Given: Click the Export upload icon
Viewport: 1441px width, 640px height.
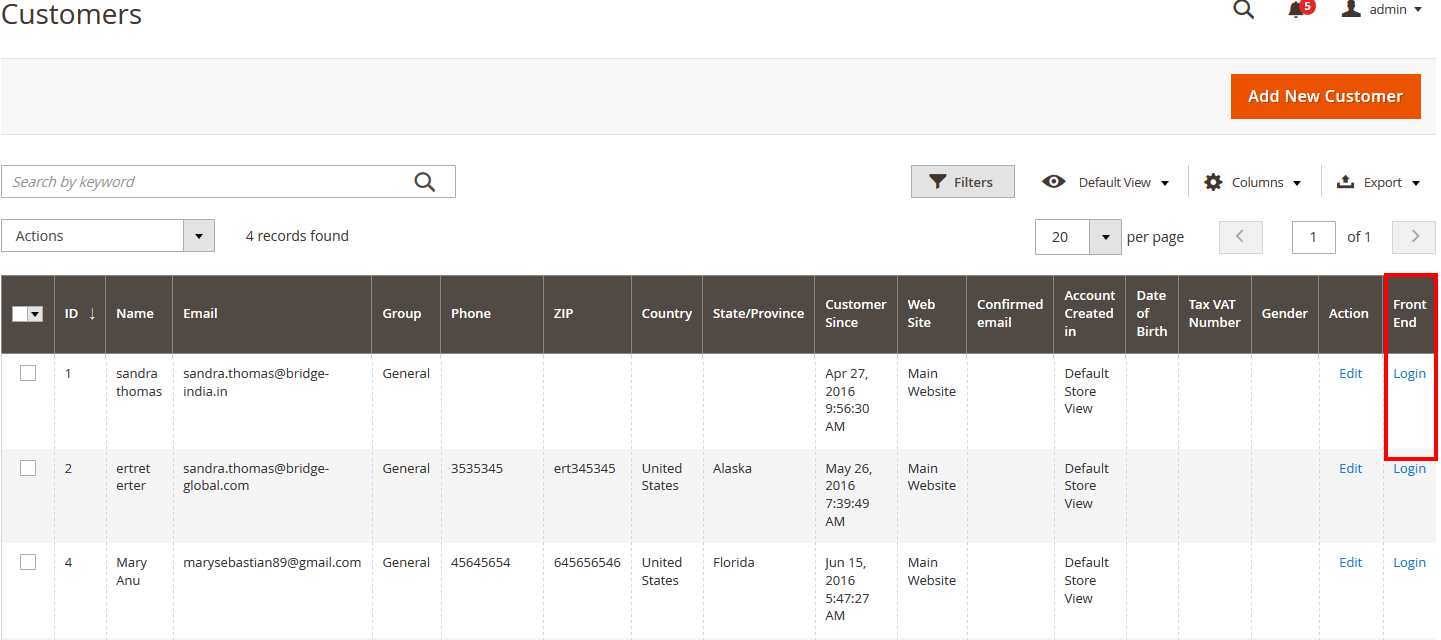Looking at the screenshot, I should [1345, 182].
